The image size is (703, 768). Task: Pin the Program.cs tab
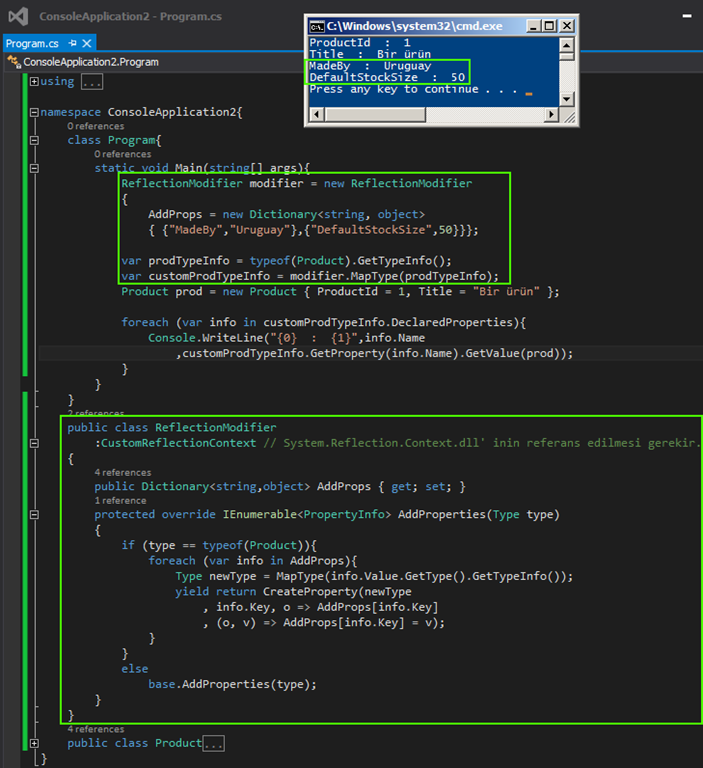(70, 44)
